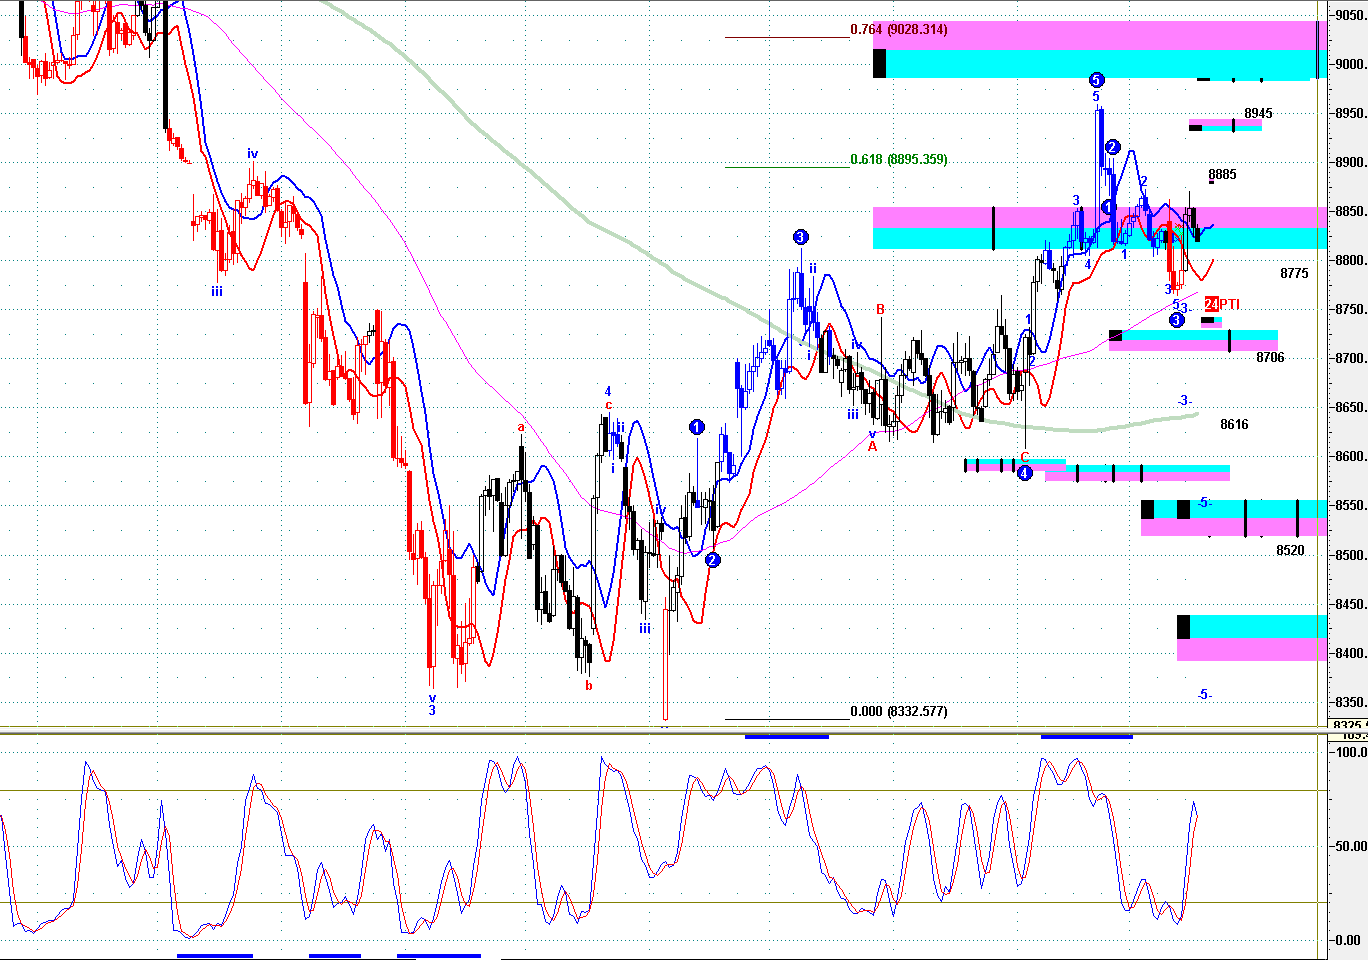1368x960 pixels.
Task: Select the 8706 price target label
Action: tap(1270, 358)
